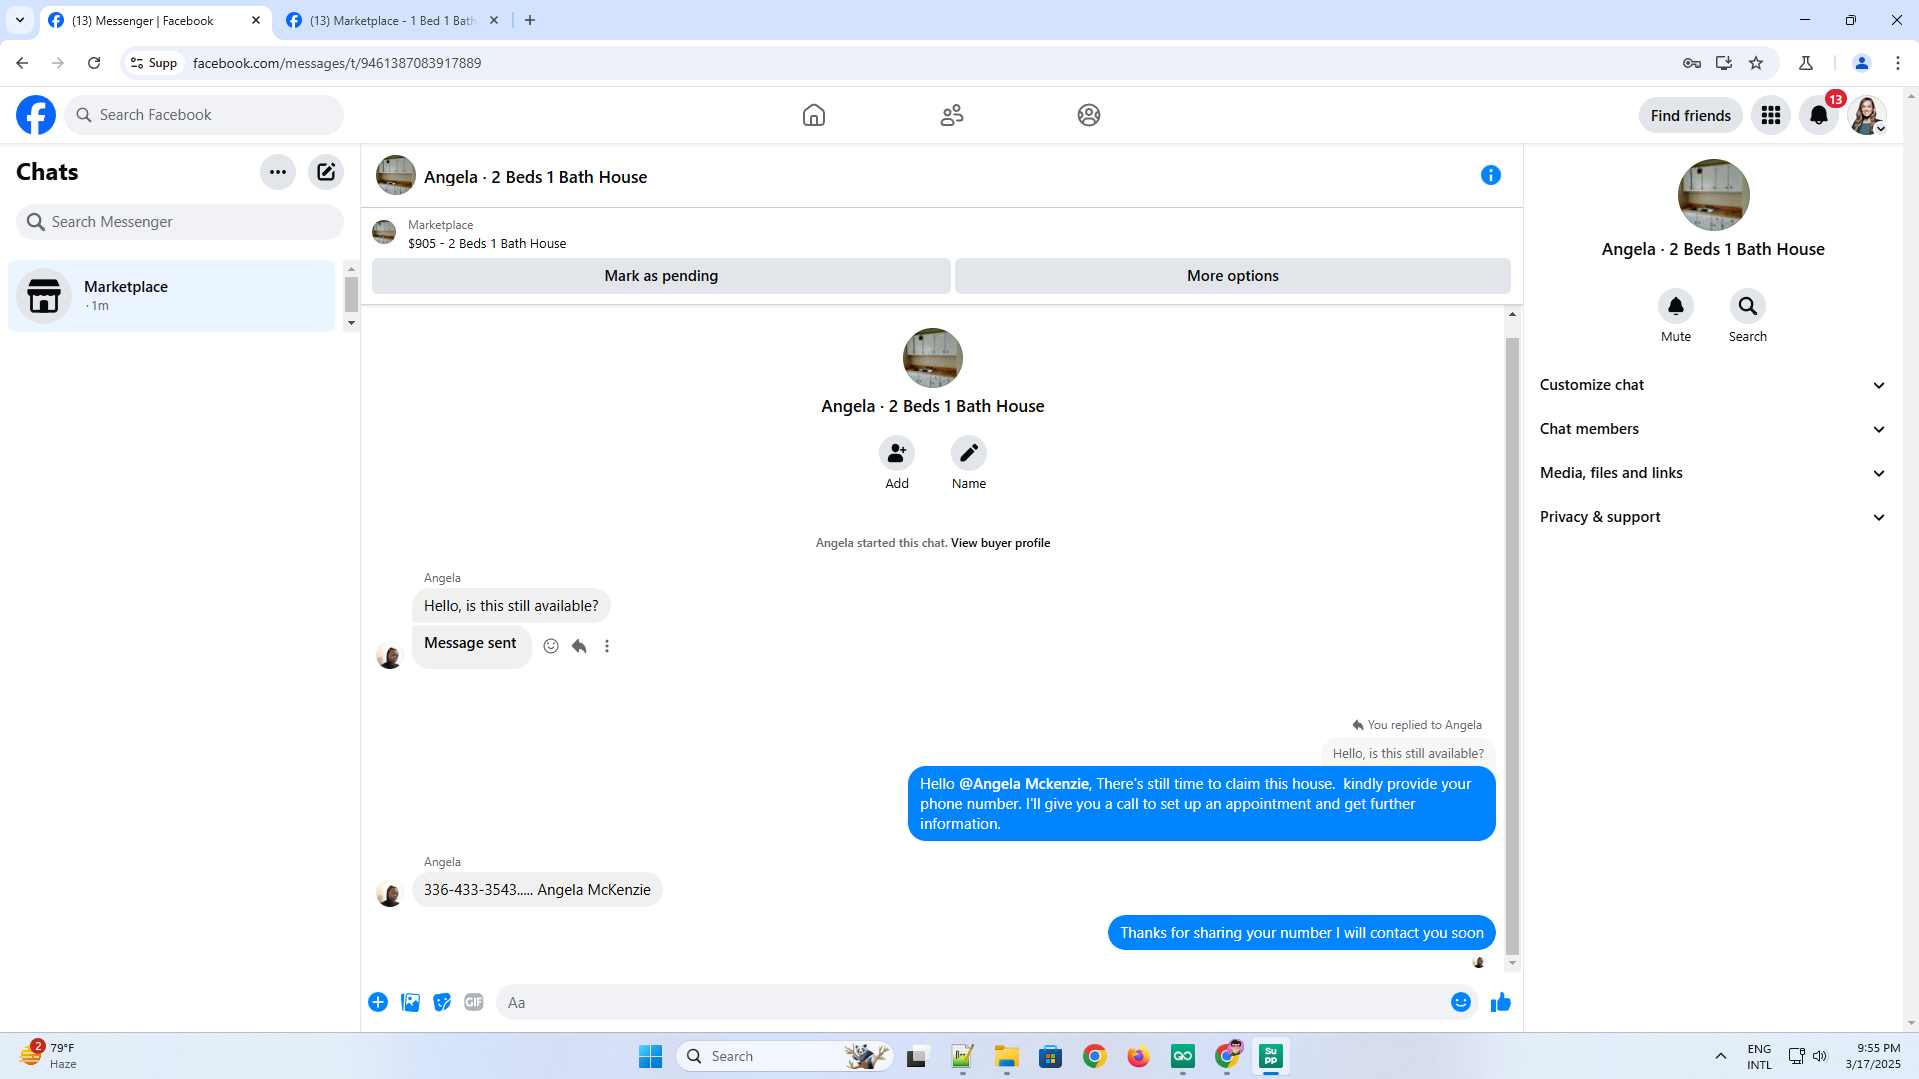Open more options for 'Message sent' message
Image resolution: width=1919 pixels, height=1079 pixels.
click(607, 646)
